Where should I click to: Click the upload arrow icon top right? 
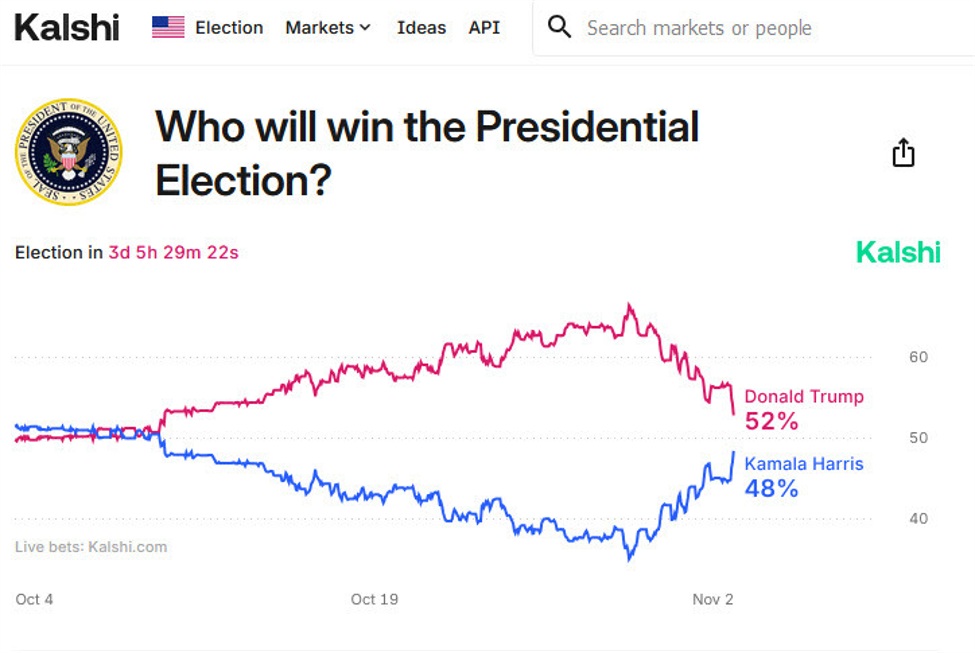pos(903,151)
